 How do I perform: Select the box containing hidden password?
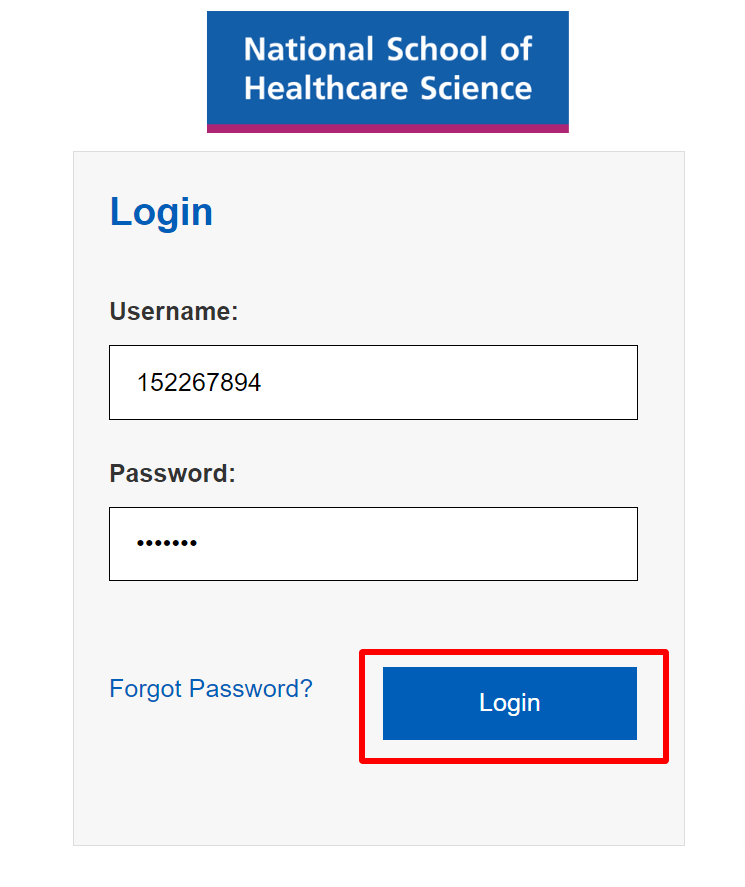(373, 544)
